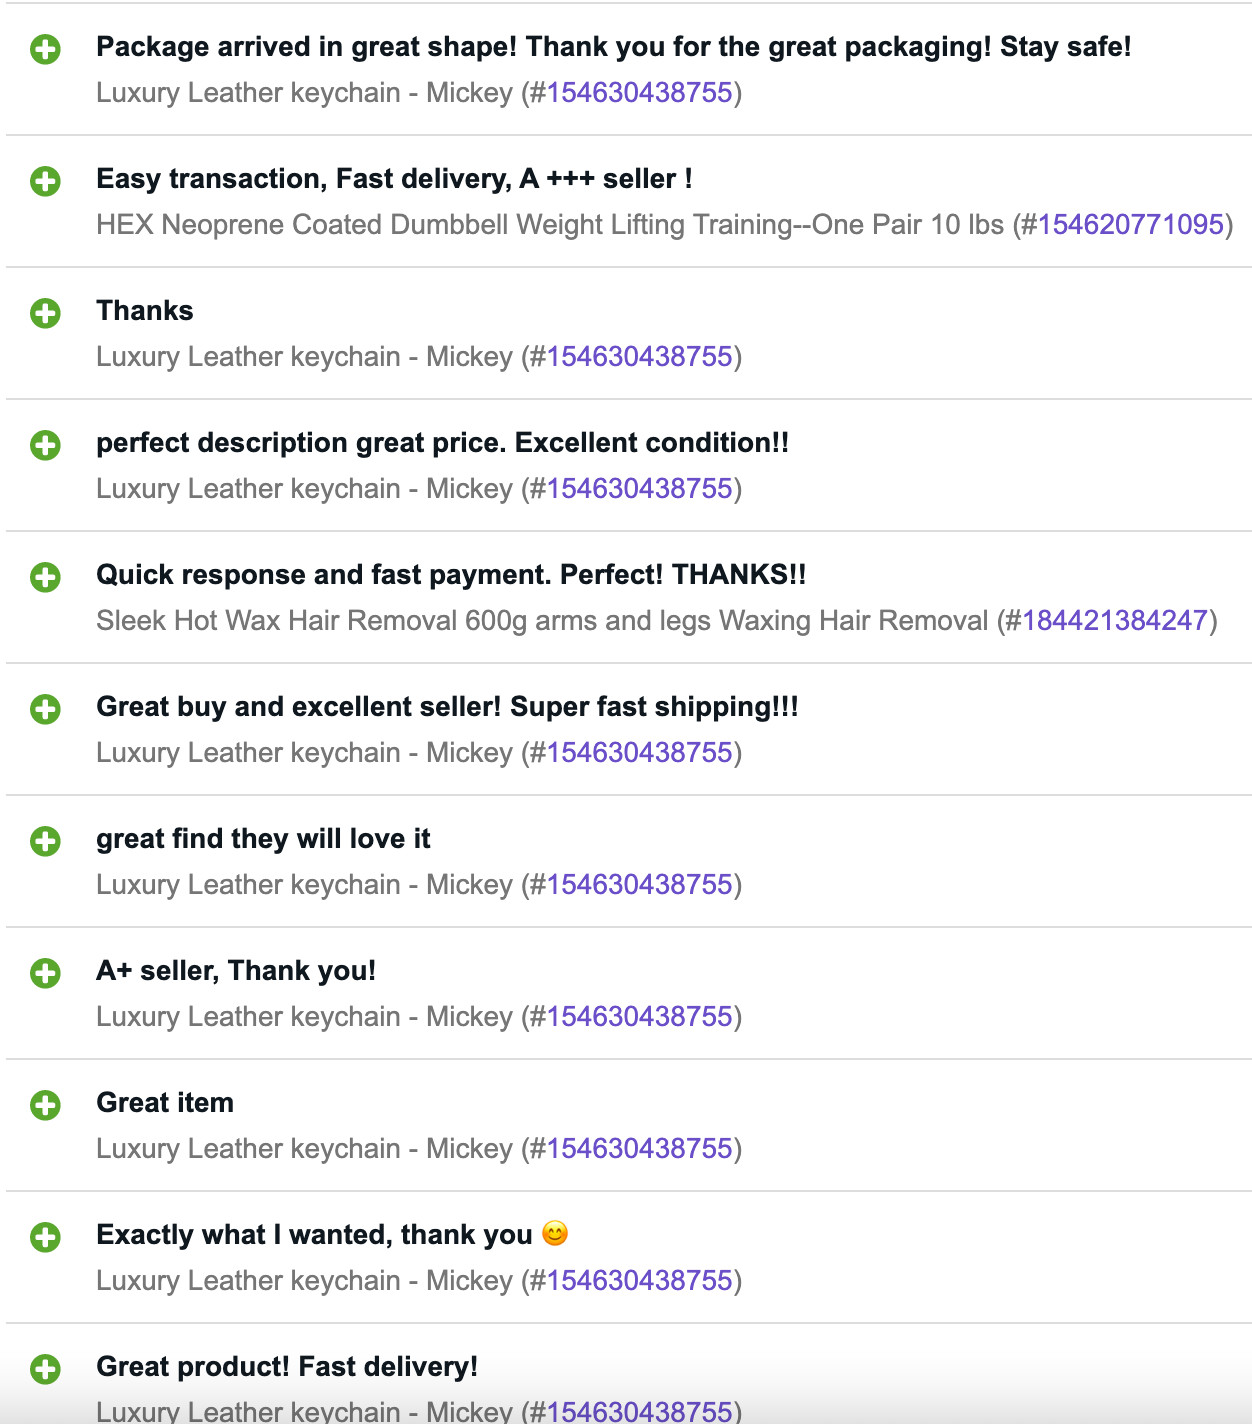Screen dimensions: 1252x1424
Task: Click positive icon beside "Quick response and fast payment"
Action: pos(45,577)
